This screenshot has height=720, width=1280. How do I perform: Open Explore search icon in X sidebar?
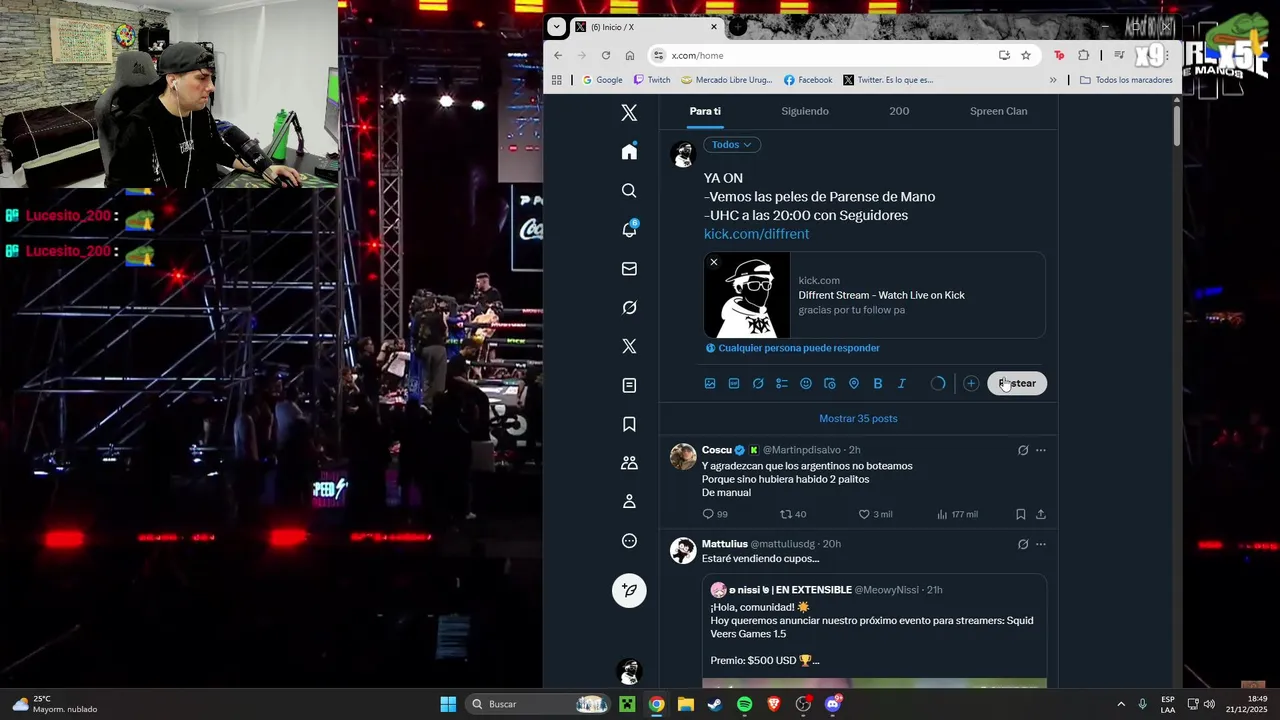tap(629, 190)
